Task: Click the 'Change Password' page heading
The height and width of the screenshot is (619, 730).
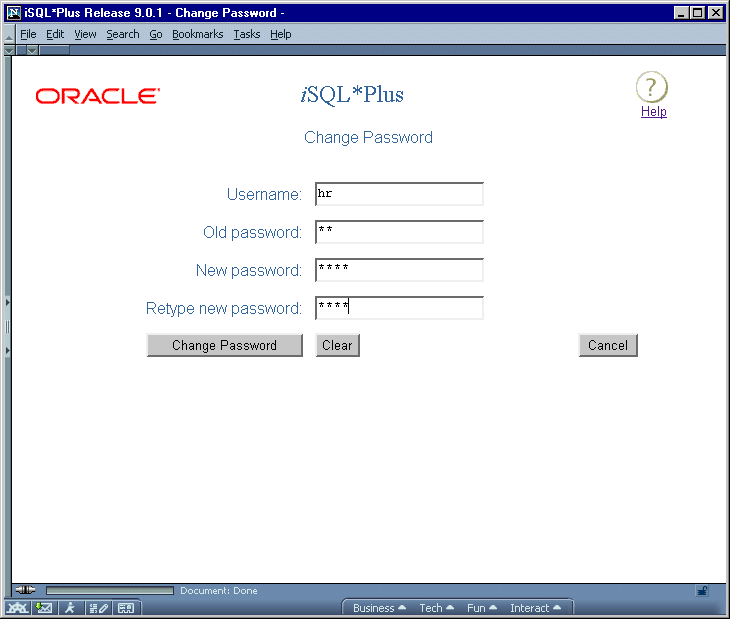Action: coord(368,138)
